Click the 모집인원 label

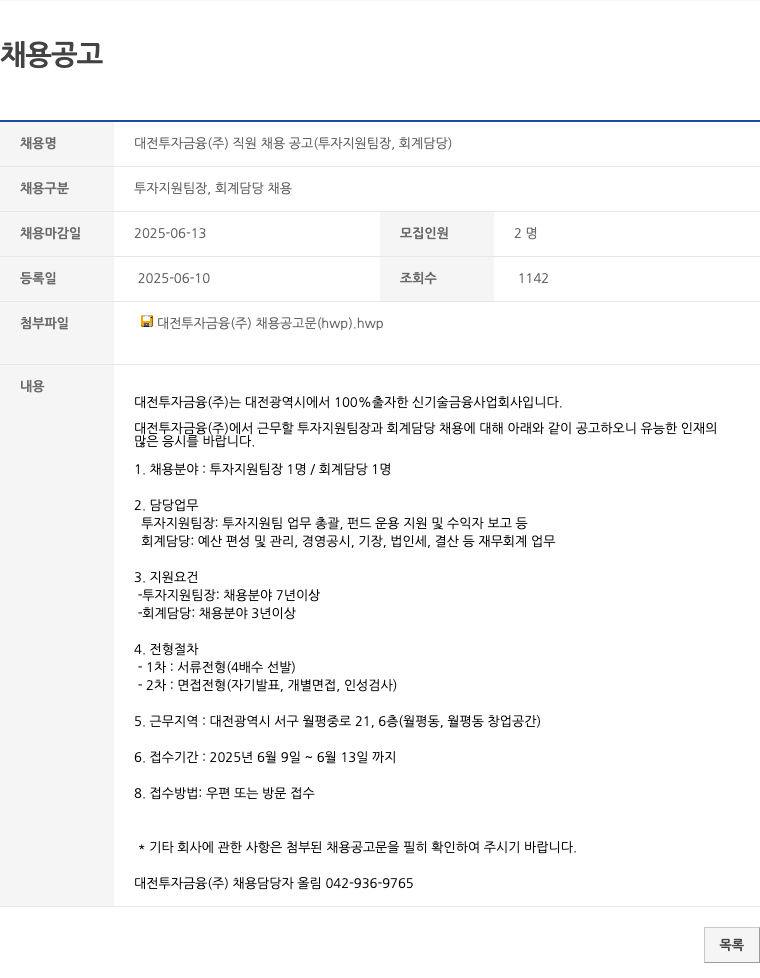click(424, 233)
